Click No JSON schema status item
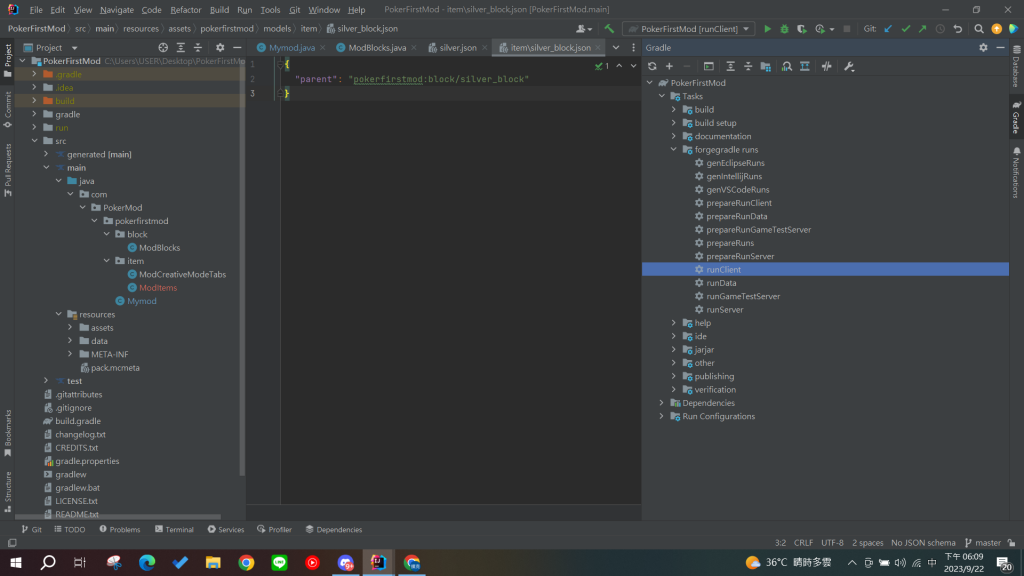This screenshot has height=576, width=1024. click(x=923, y=543)
